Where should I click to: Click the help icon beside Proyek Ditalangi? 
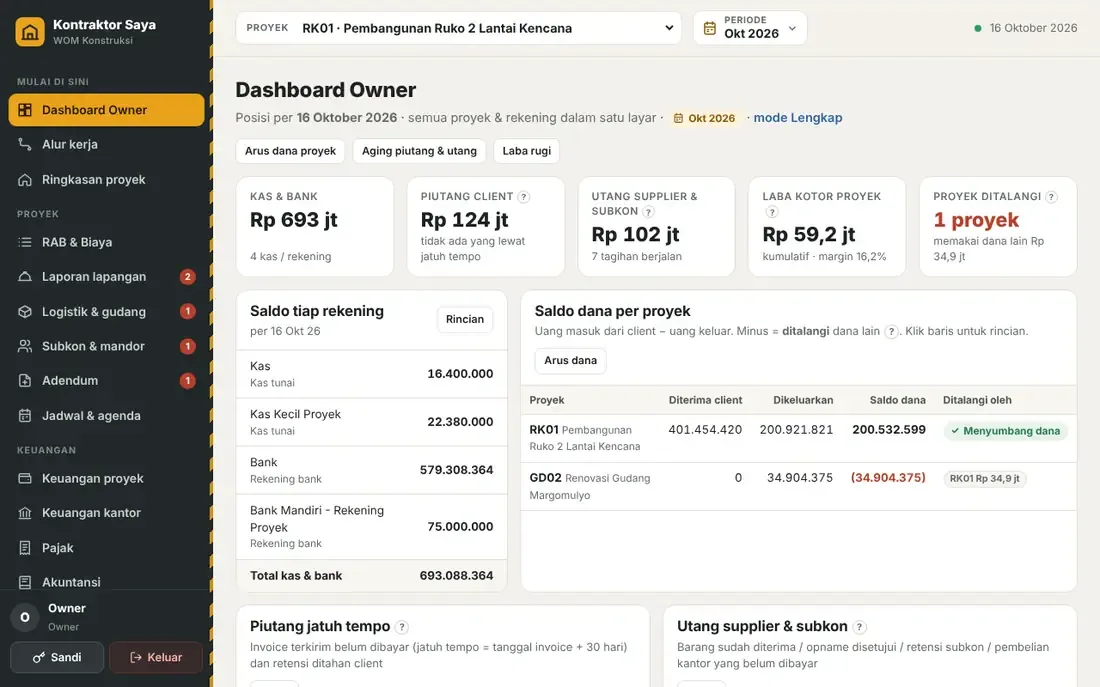1051,197
